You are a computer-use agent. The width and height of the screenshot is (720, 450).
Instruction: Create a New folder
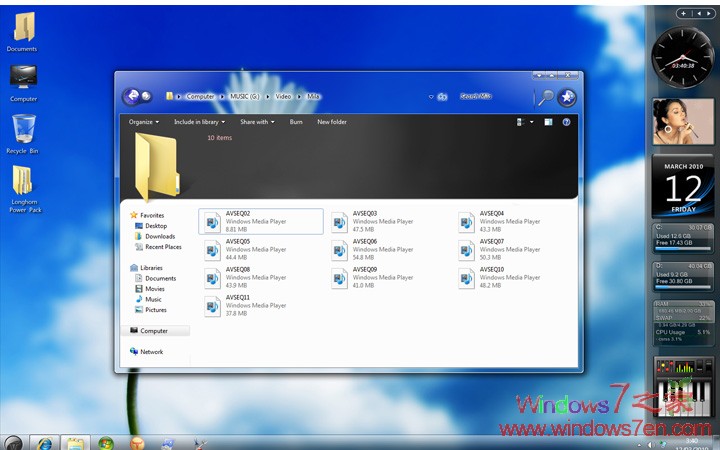tap(332, 122)
